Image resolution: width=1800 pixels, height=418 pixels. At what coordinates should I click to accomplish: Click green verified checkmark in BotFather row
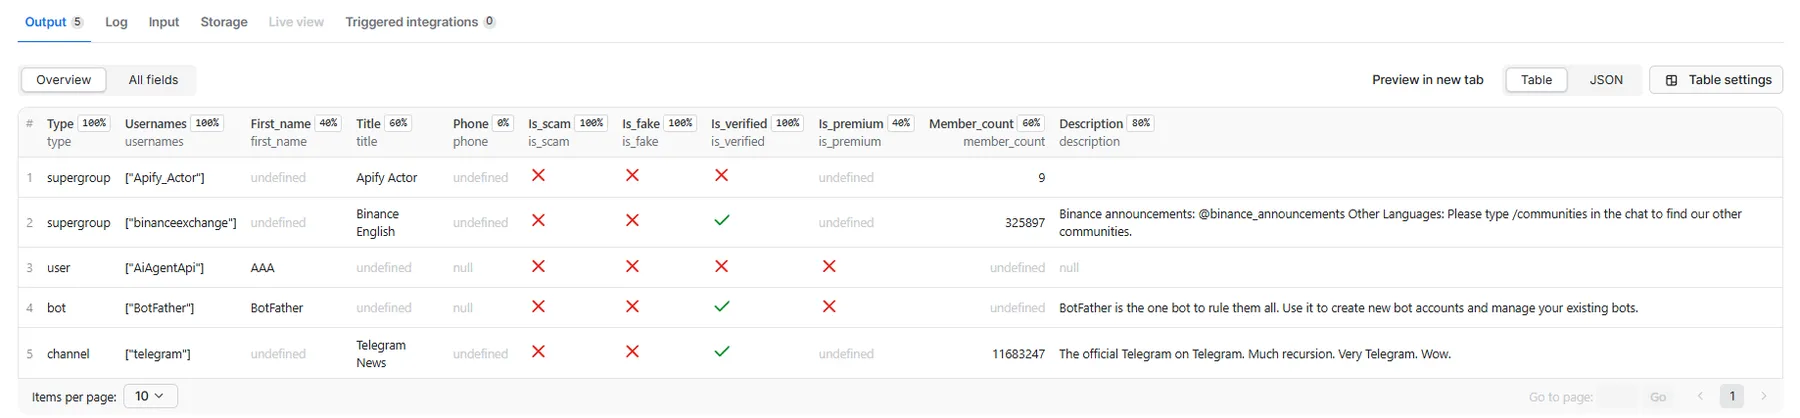[721, 306]
